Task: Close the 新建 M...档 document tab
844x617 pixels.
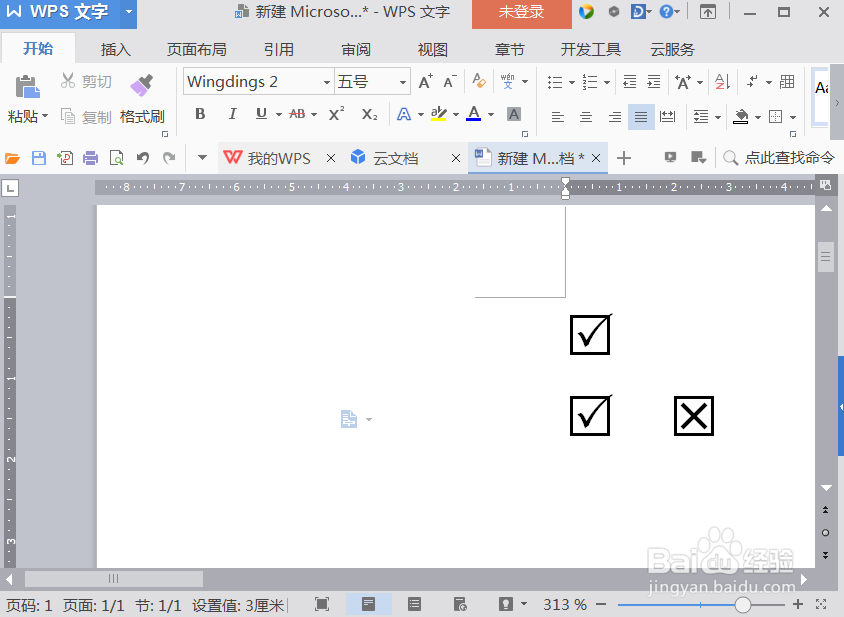Action: tap(596, 158)
